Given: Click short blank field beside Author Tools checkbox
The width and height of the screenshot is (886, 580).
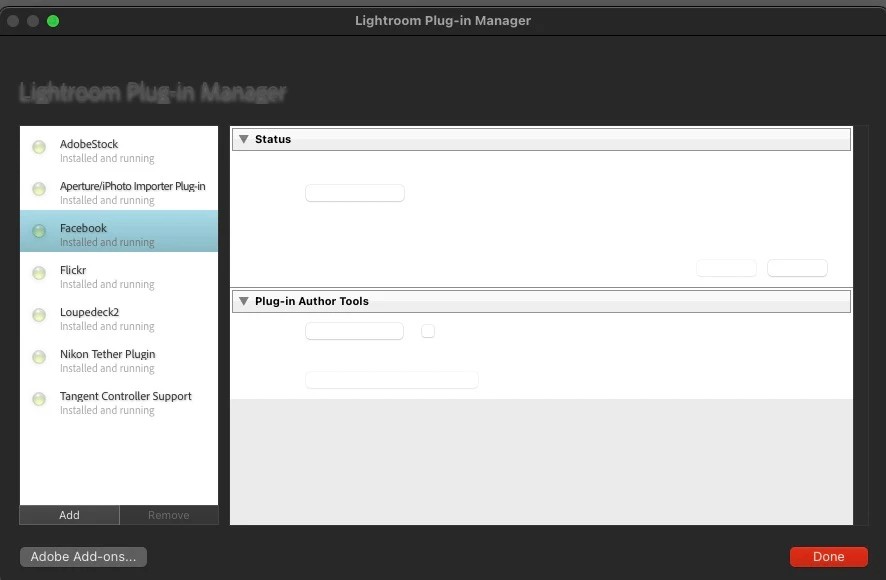Looking at the screenshot, I should (354, 331).
